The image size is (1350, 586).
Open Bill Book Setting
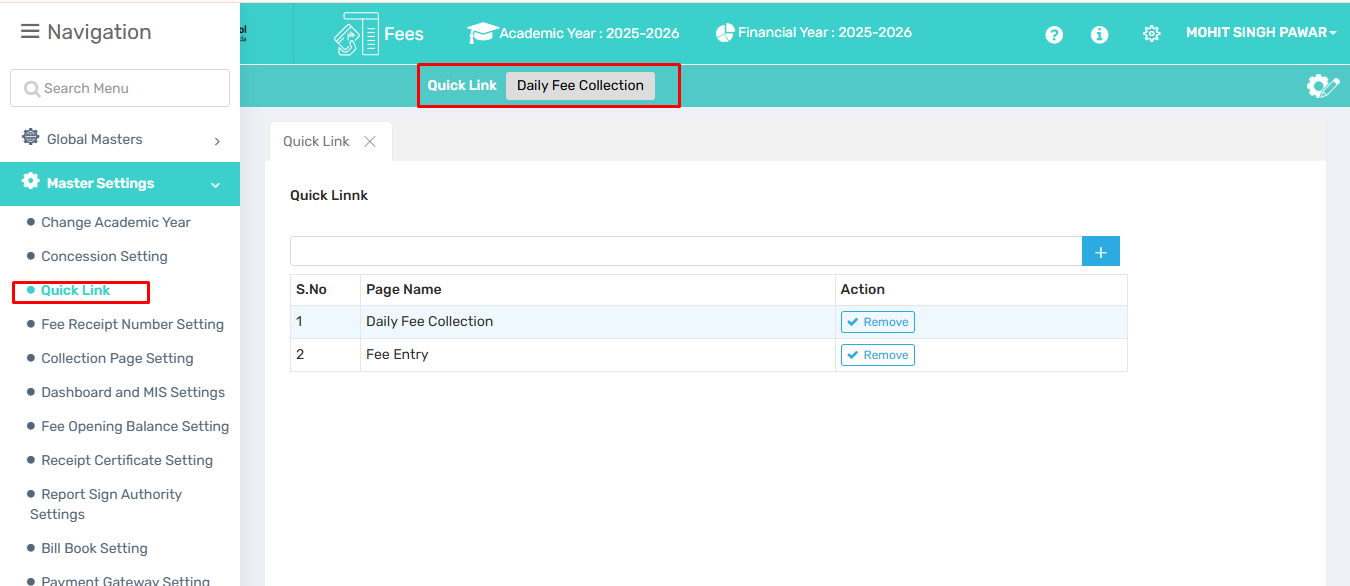point(94,548)
